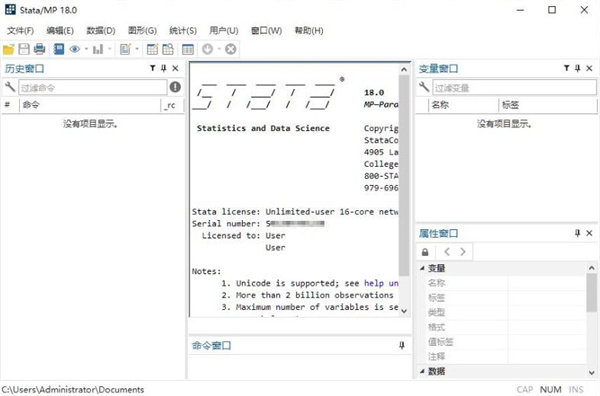Screen dimensions: 600x396
Task: Open the Variables Manager icon
Action: (188, 49)
